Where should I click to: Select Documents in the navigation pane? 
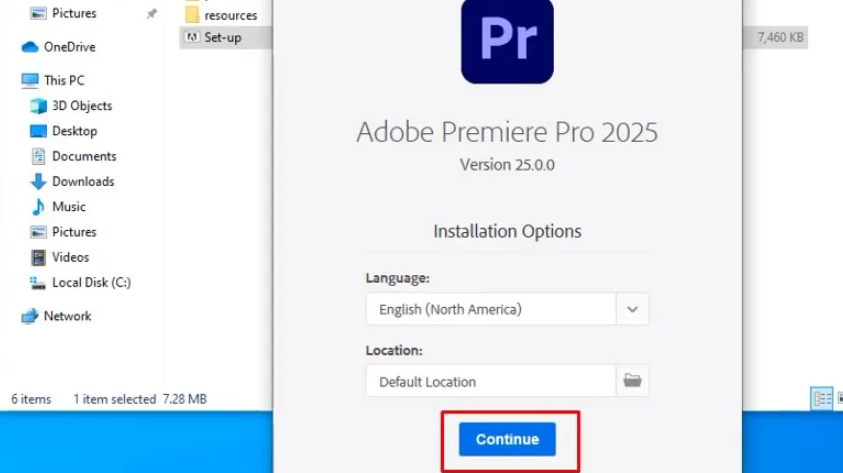point(84,156)
